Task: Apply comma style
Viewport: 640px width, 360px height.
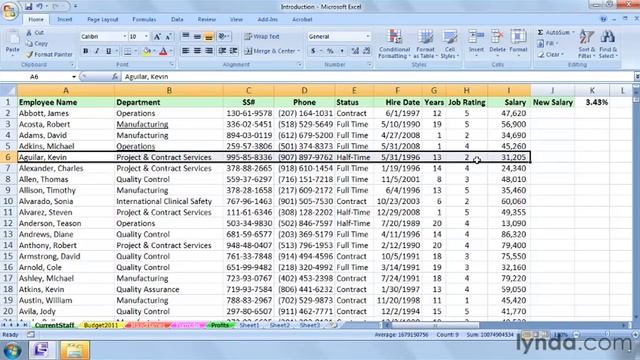Action: tap(342, 51)
